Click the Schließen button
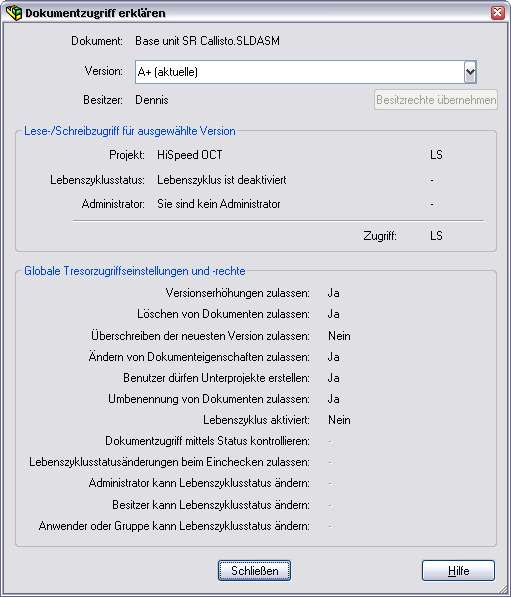Image resolution: width=511 pixels, height=597 pixels. pyautogui.click(x=254, y=570)
